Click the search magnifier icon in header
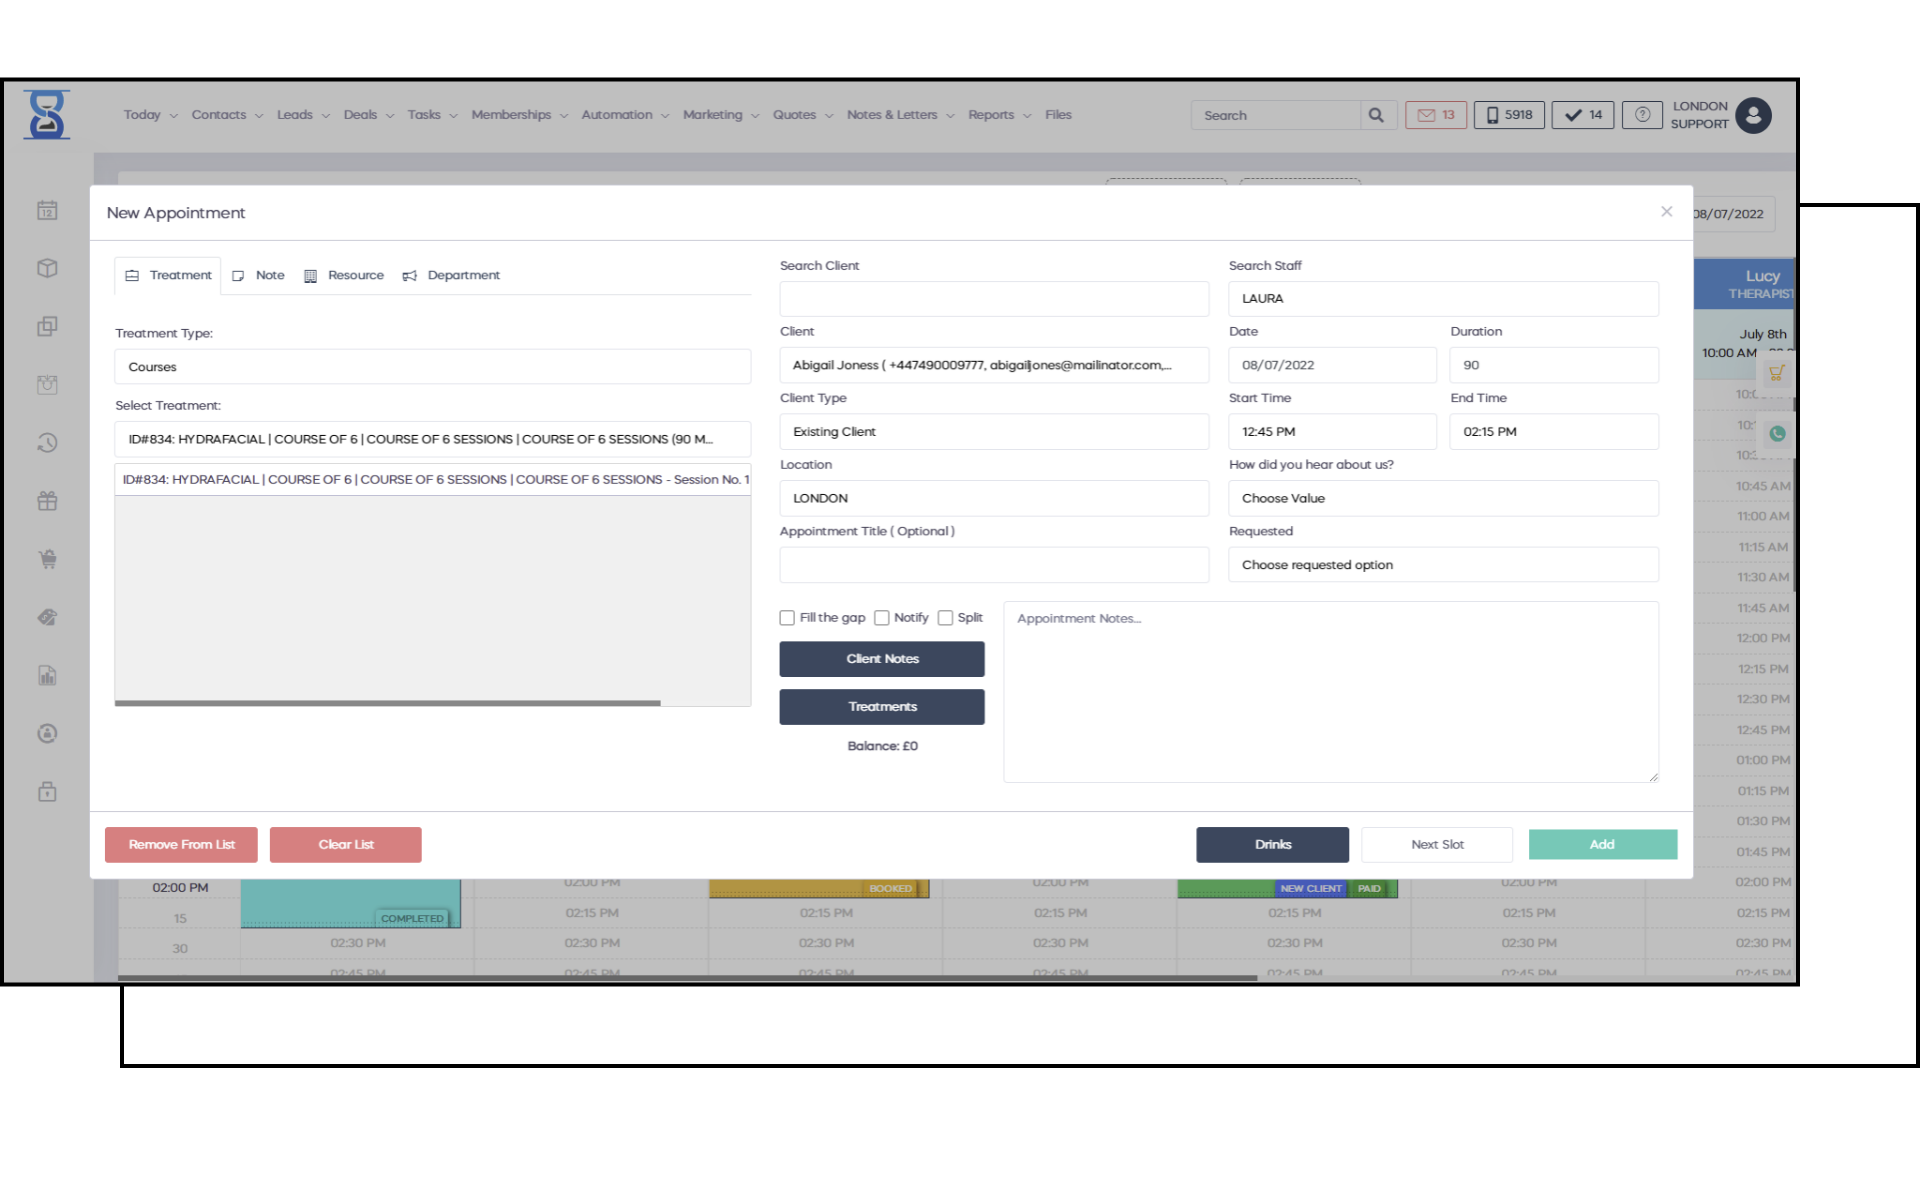This screenshot has height=1200, width=1920. (x=1376, y=115)
